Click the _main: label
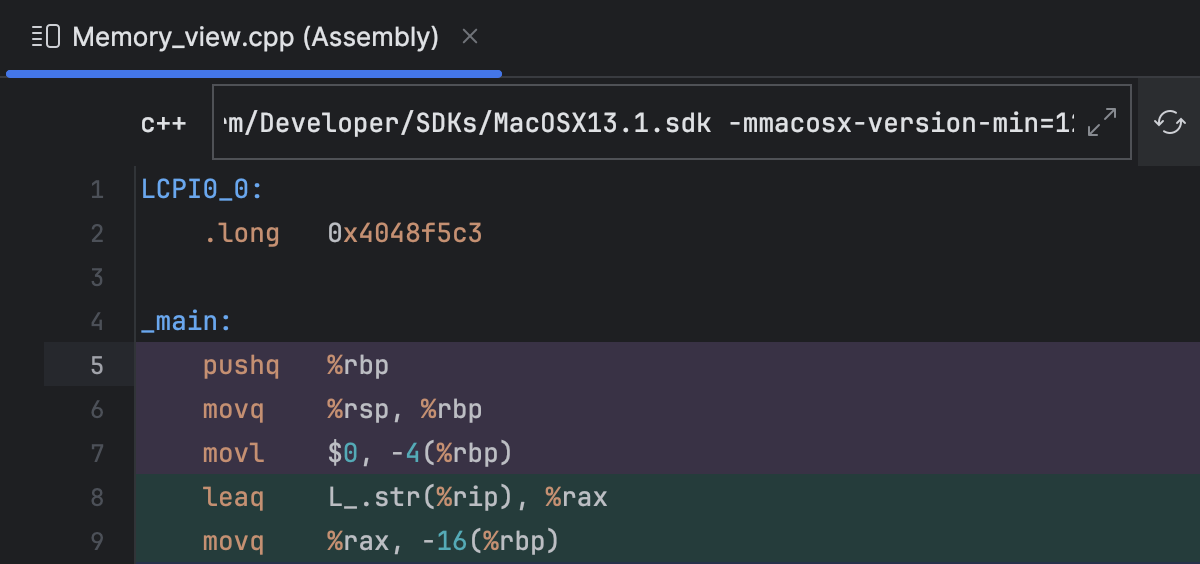The height and width of the screenshot is (564, 1200). [187, 321]
